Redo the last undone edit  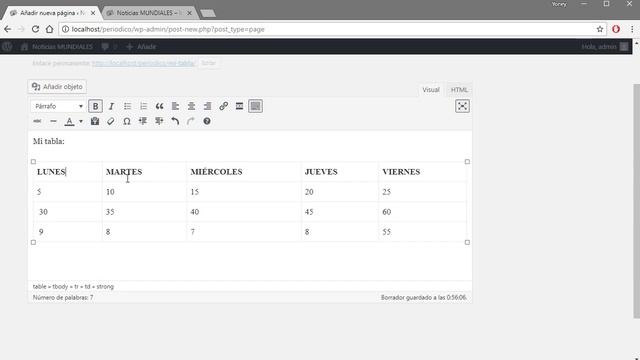point(191,121)
